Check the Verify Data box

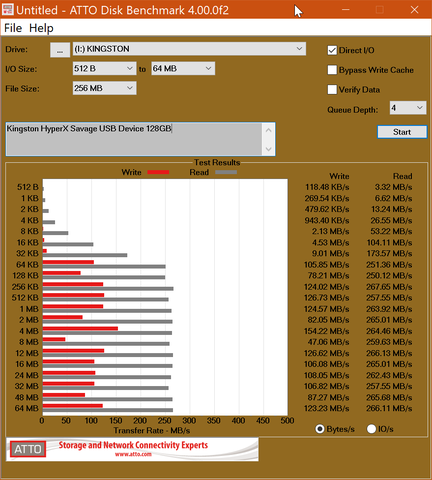pyautogui.click(x=332, y=90)
